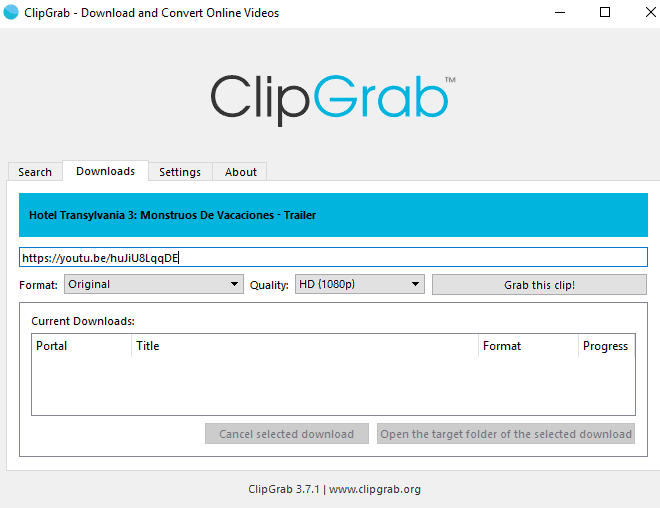Click Open the target folder button
The height and width of the screenshot is (508, 660).
(506, 434)
